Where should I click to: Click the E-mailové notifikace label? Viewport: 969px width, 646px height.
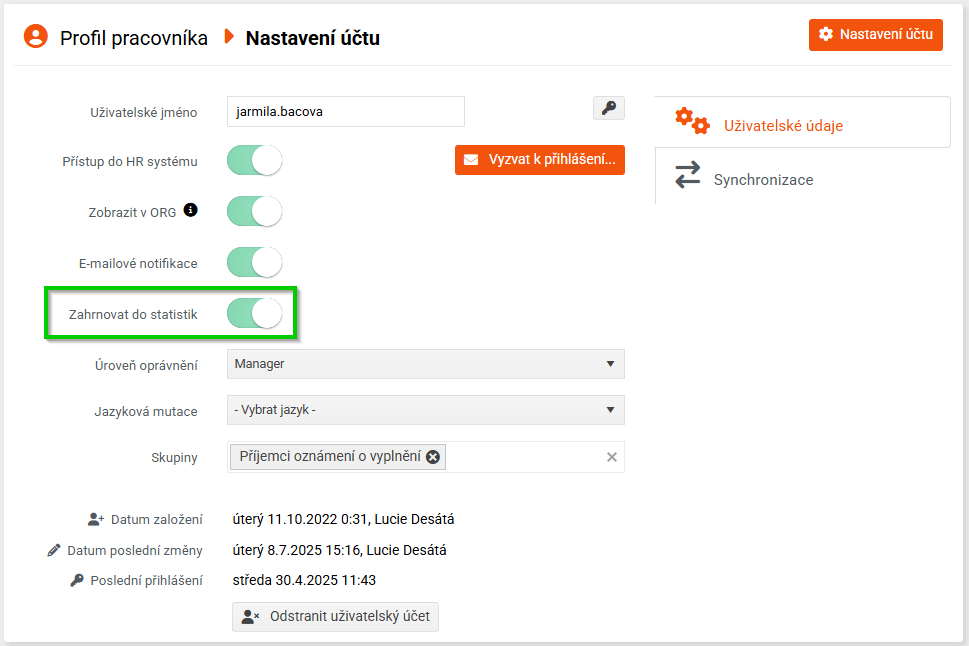coord(138,264)
